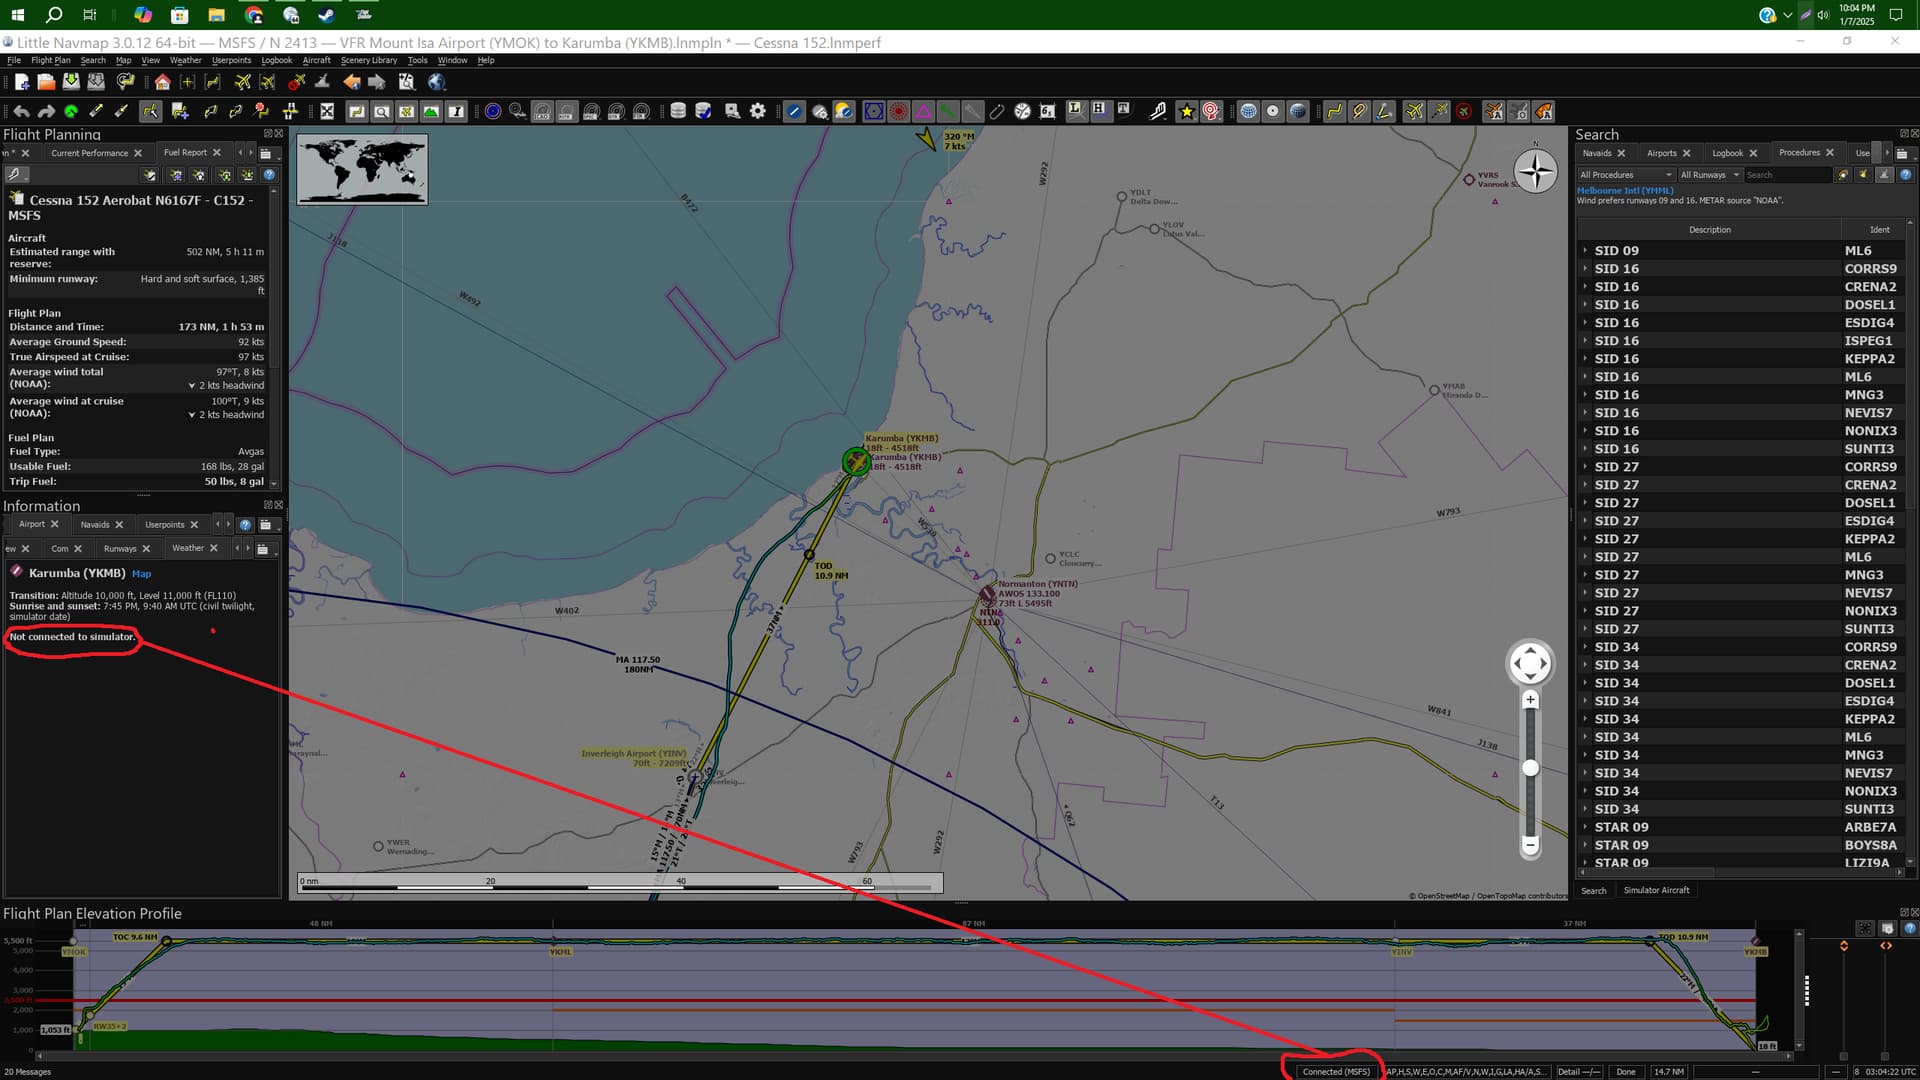Expand the SID 09 ML6 procedure entry
The image size is (1920, 1080).
tap(1585, 251)
